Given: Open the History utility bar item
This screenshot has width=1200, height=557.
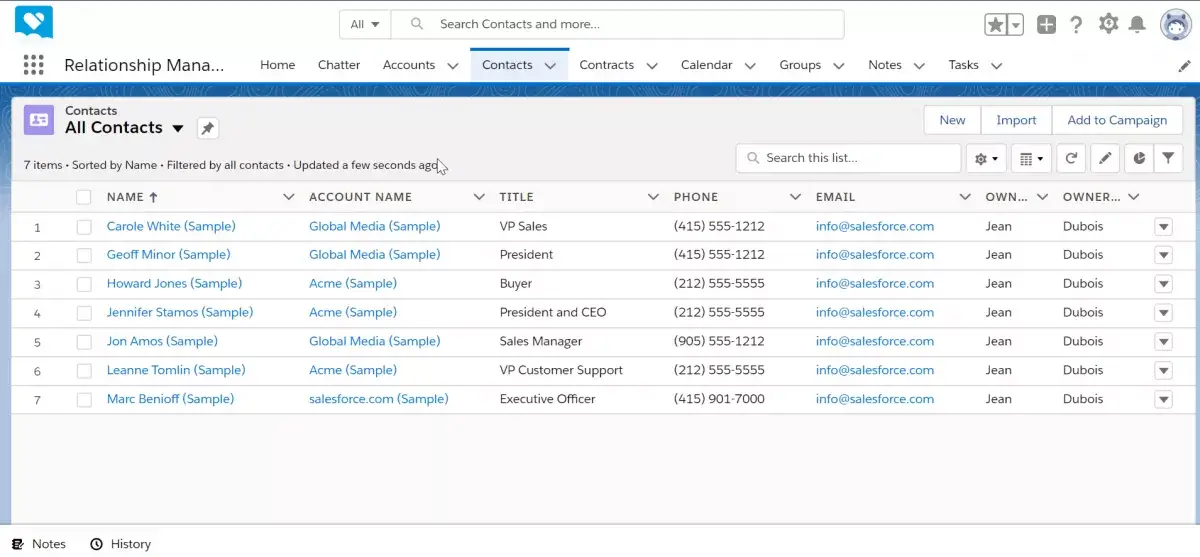Looking at the screenshot, I should [x=120, y=544].
